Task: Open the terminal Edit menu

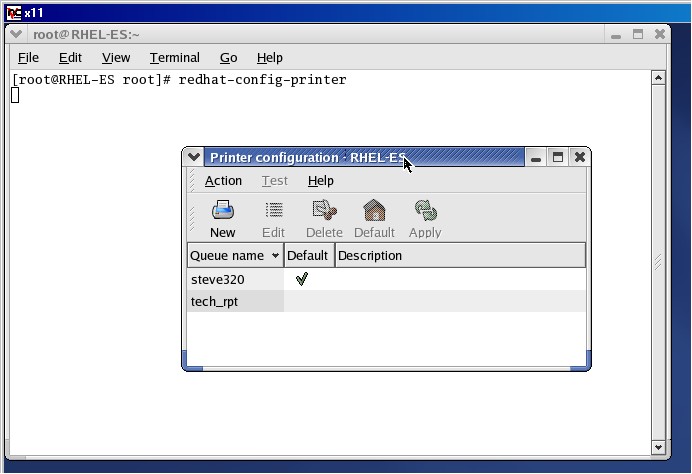Action: tap(70, 58)
